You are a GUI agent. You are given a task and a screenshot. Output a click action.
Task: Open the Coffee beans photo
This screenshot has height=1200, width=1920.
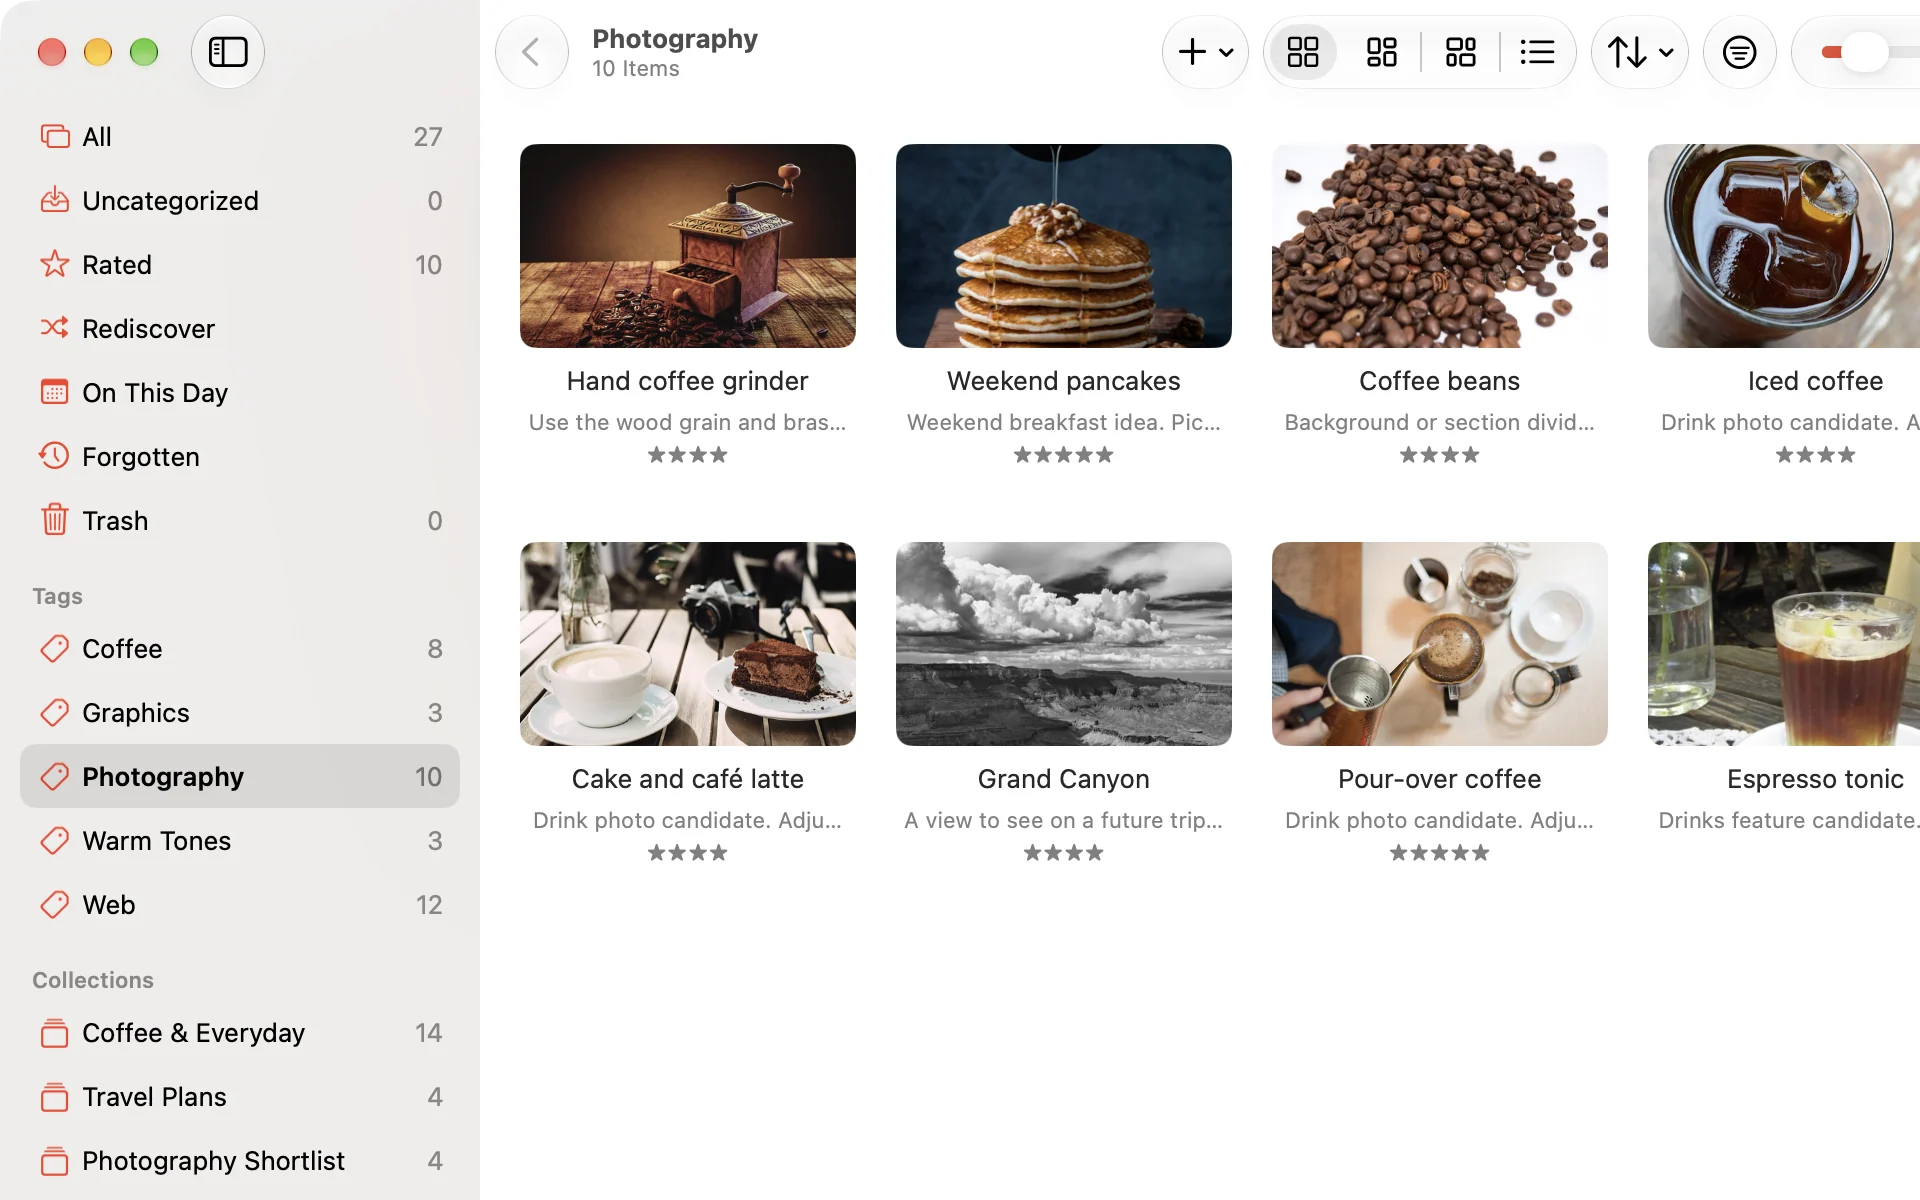[x=1440, y=246]
